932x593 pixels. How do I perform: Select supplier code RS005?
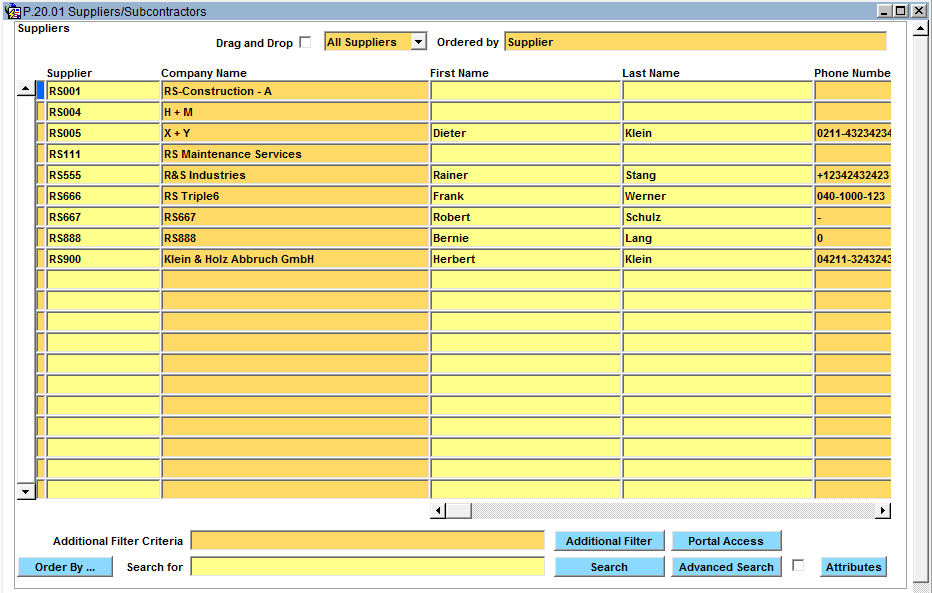[103, 133]
